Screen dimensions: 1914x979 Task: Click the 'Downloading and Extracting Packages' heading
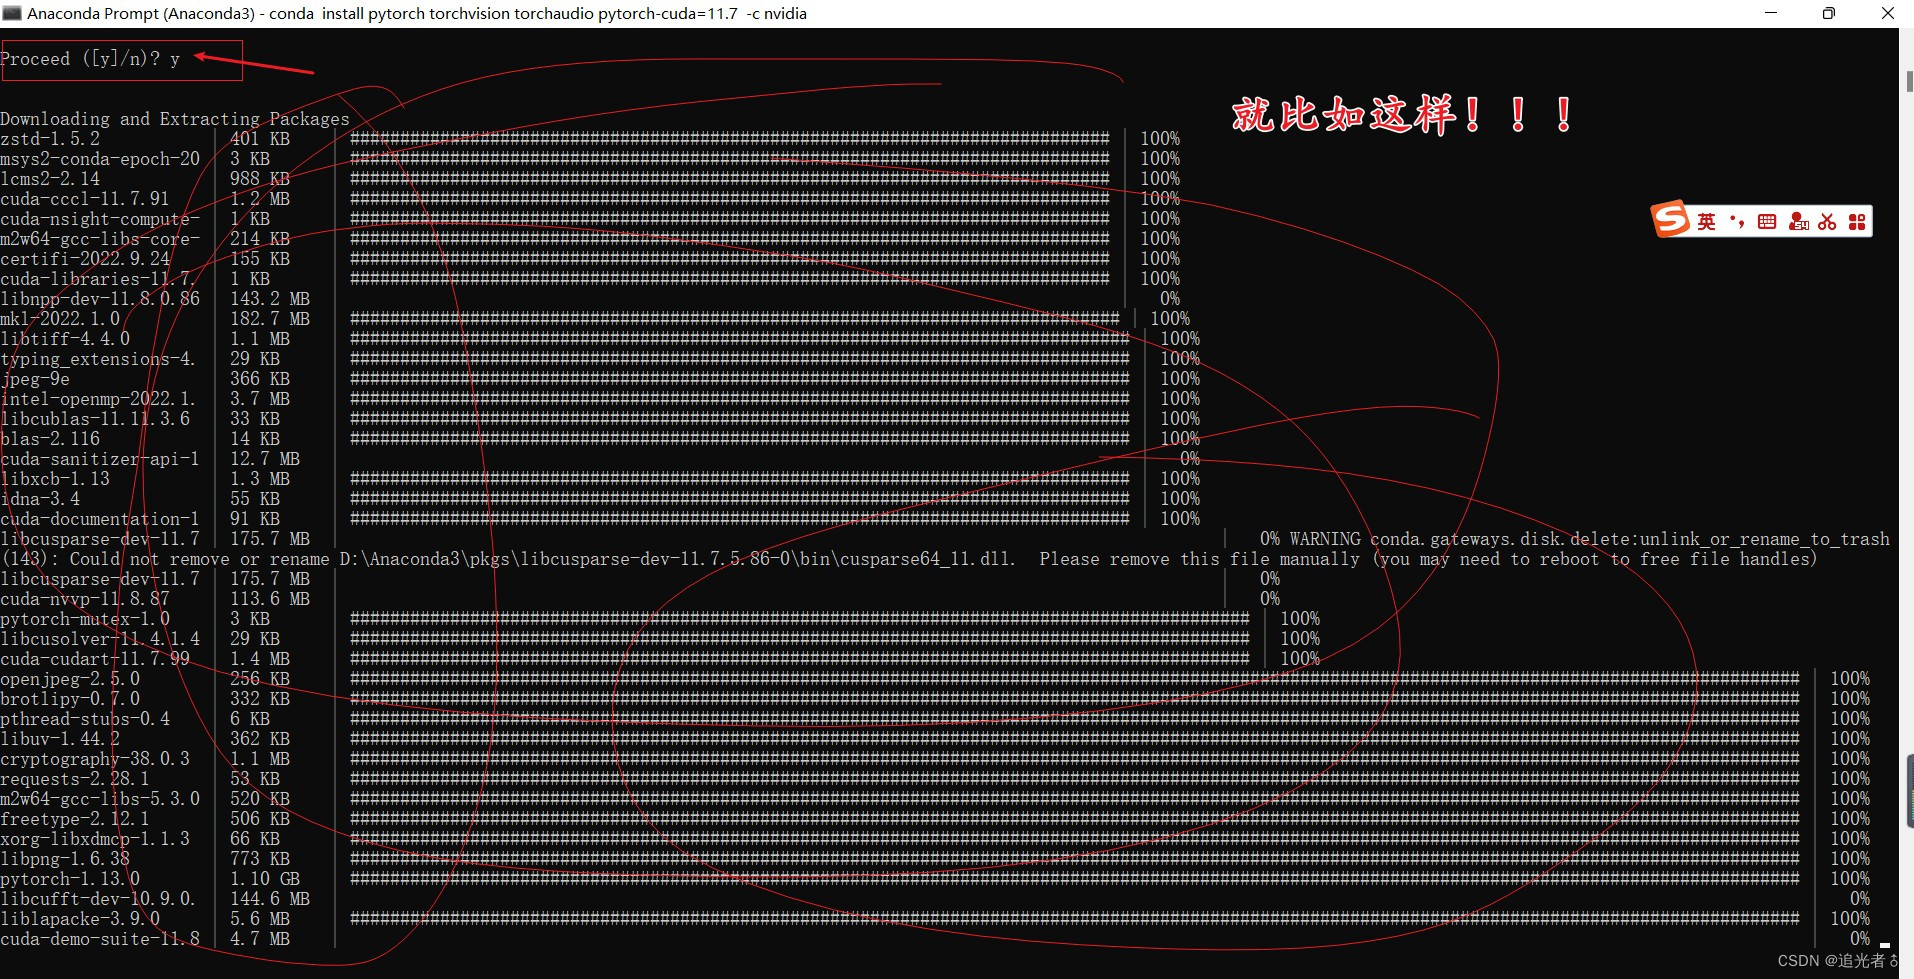175,119
